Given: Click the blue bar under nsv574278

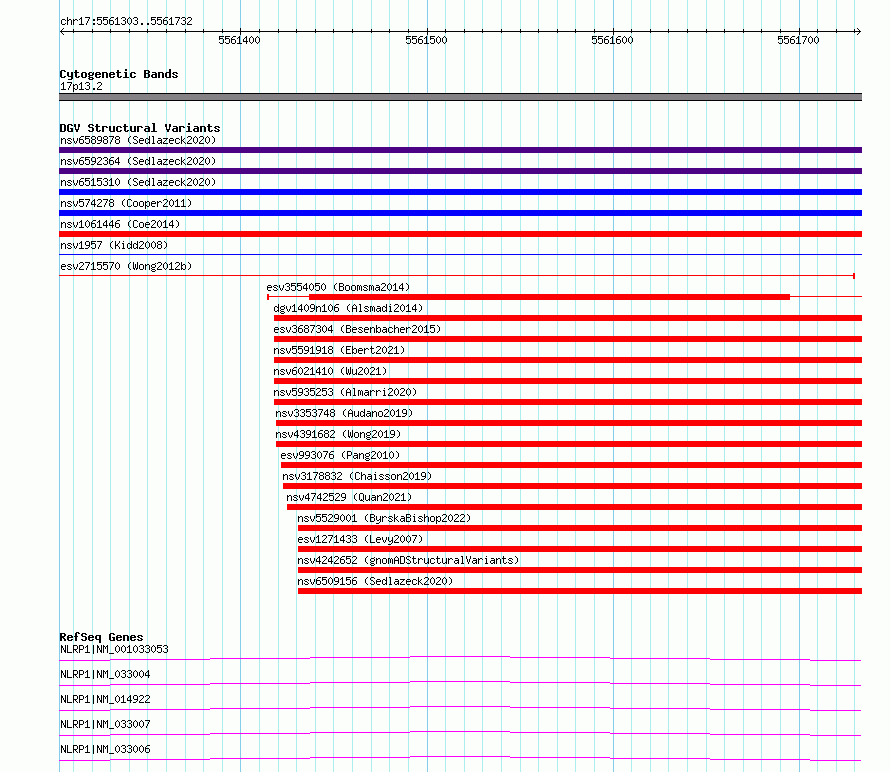Looking at the screenshot, I should (460, 213).
